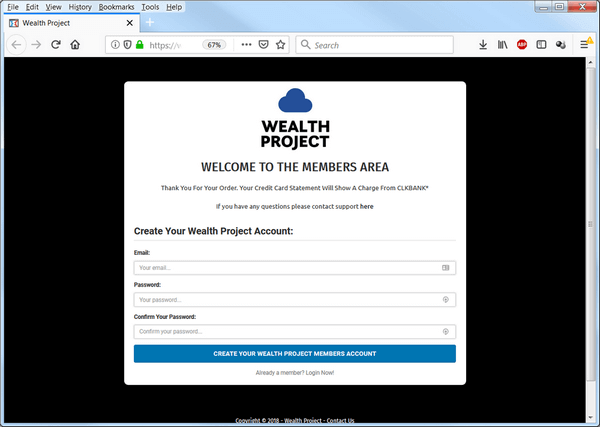Open the Tools menu

pyautogui.click(x=150, y=7)
